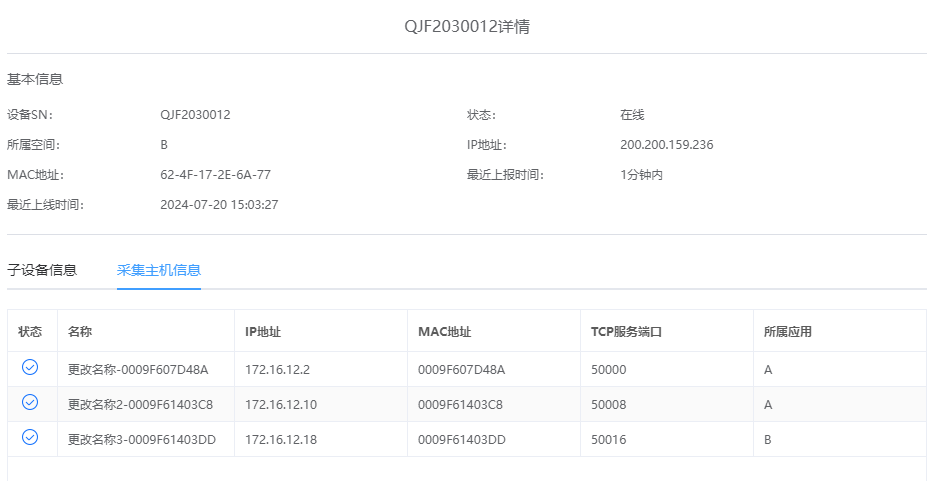Click the MAC value 62-4F-17-2E-6A-77
This screenshot has height=481, width=937.
(215, 175)
